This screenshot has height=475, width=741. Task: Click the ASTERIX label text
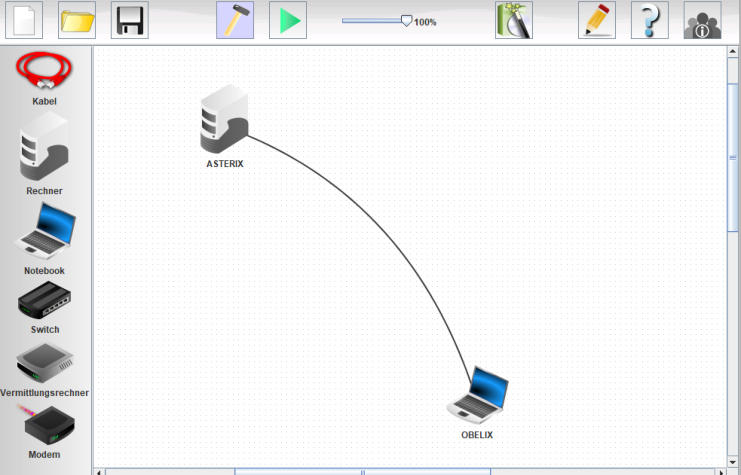coord(225,164)
